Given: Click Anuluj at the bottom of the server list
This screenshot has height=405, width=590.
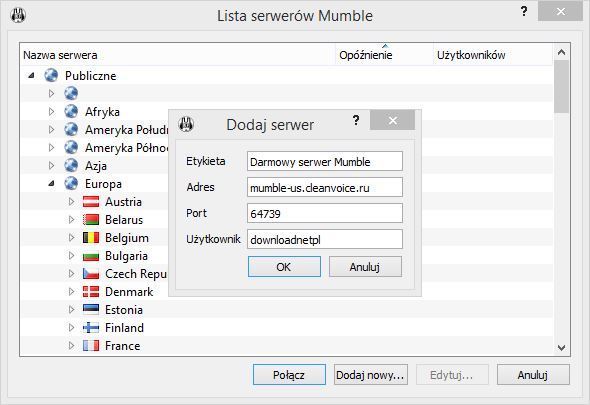Looking at the screenshot, I should pyautogui.click(x=533, y=375).
